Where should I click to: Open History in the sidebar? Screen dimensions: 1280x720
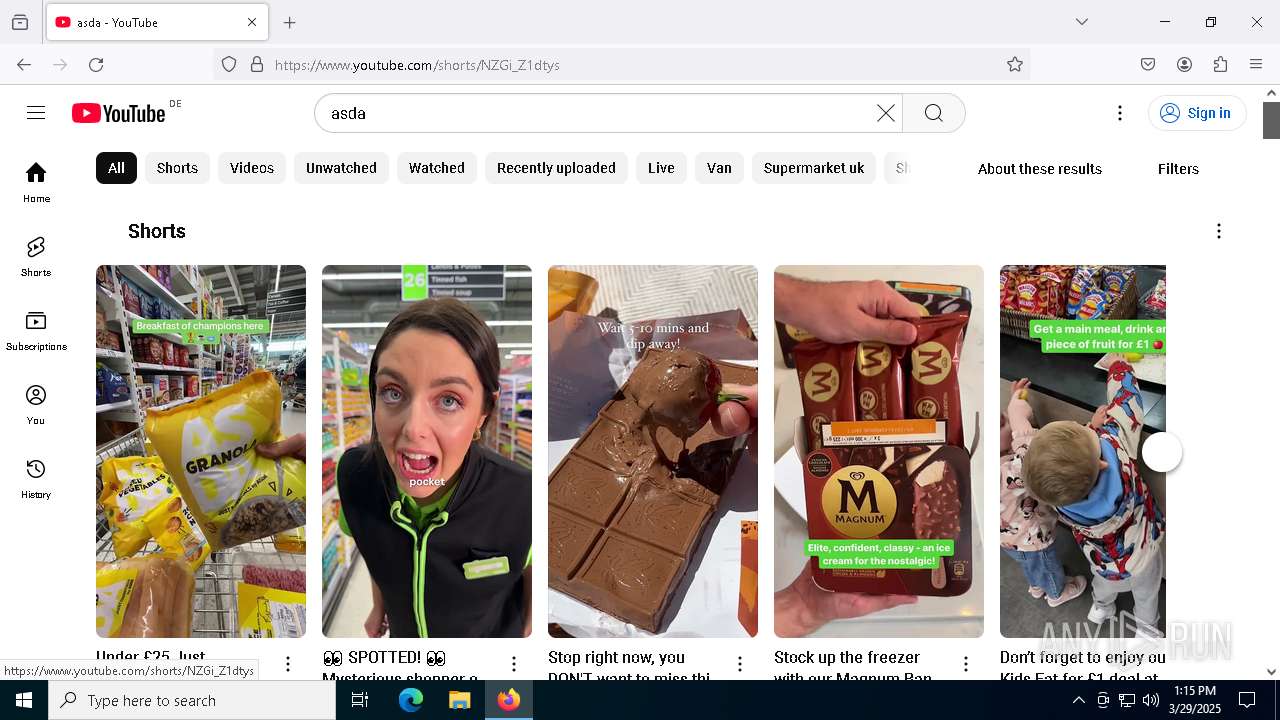click(36, 478)
